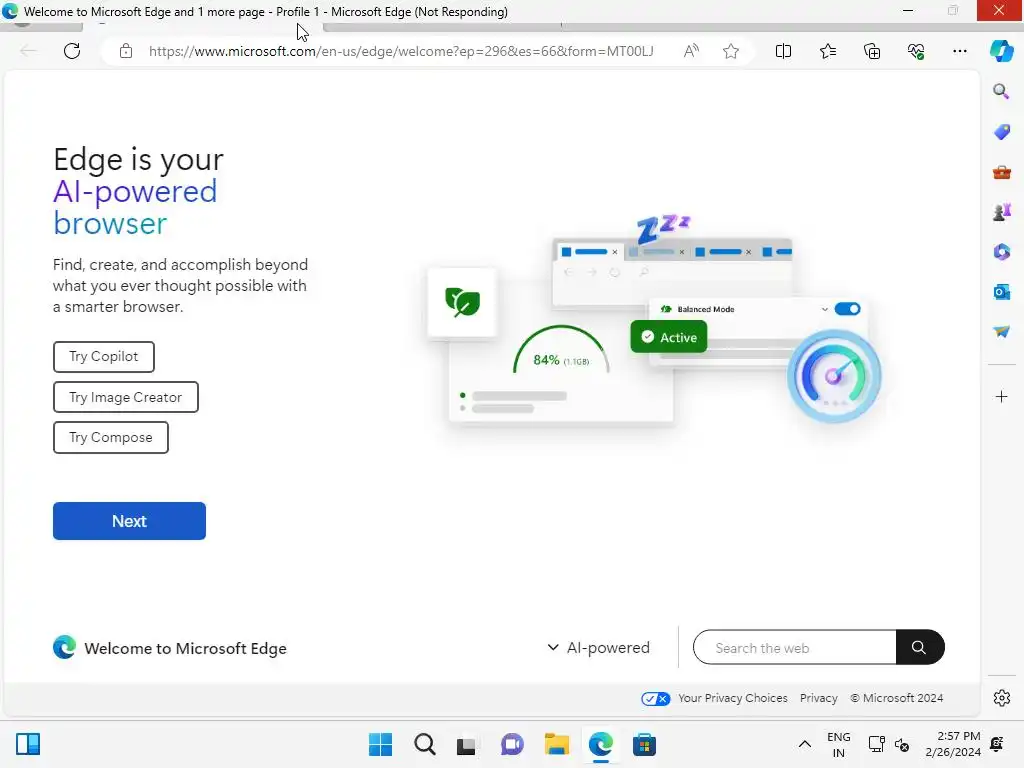This screenshot has height=768, width=1024.
Task: Click the back arrow button
Action: [x=28, y=51]
